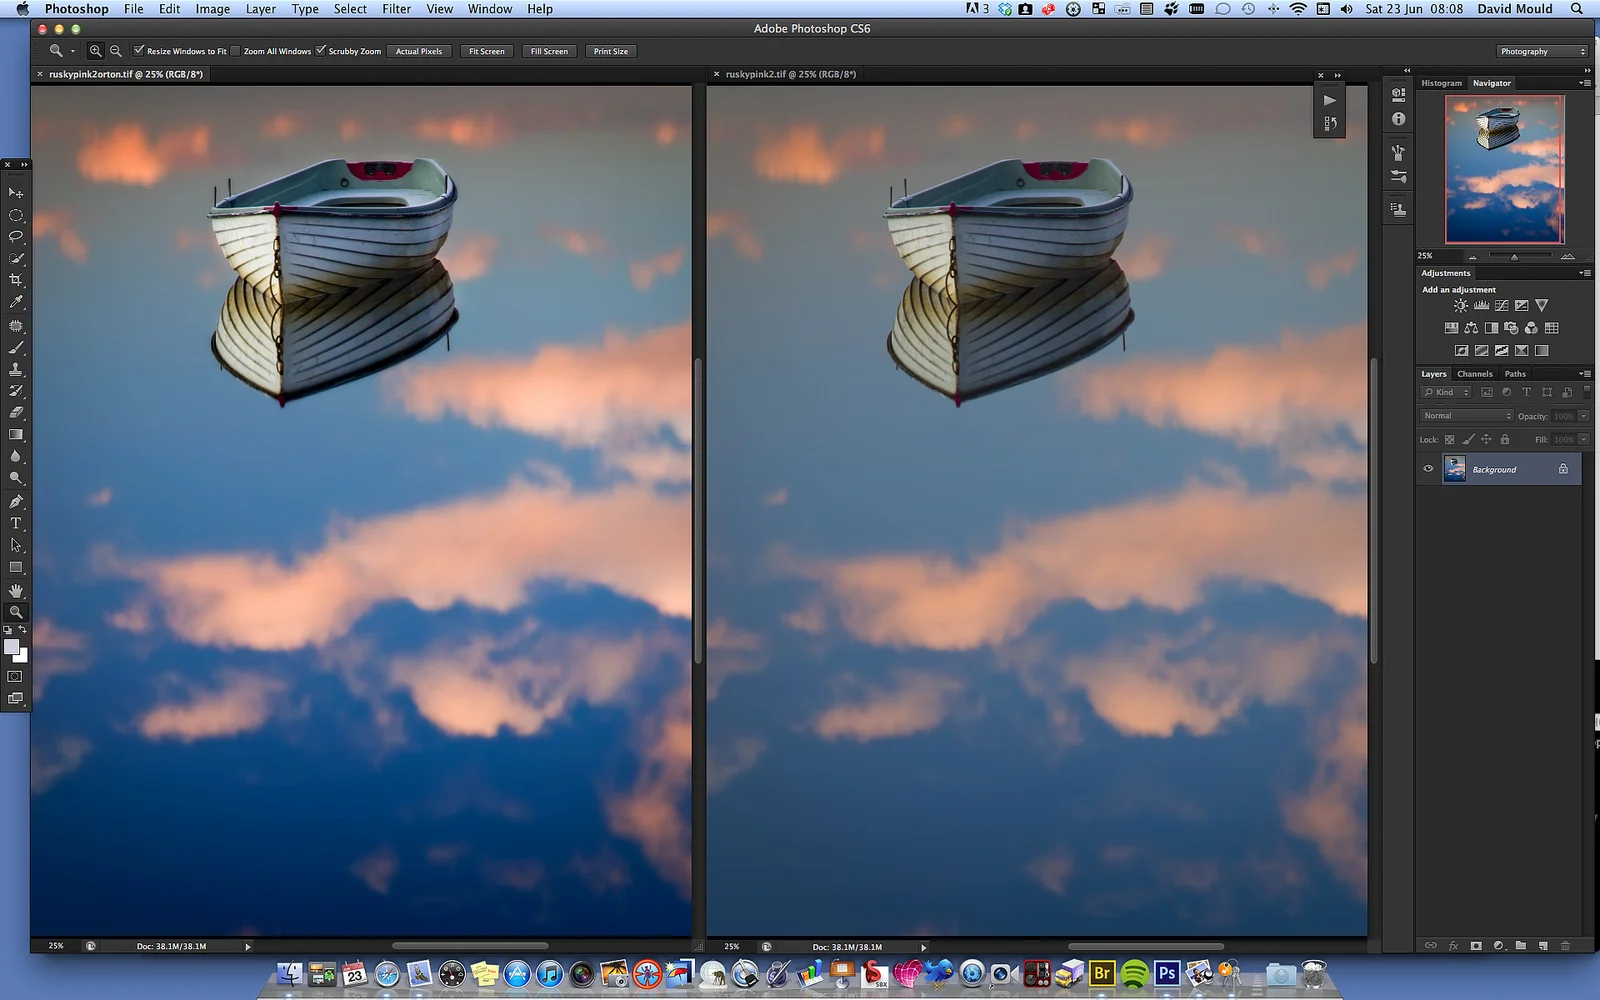Toggle Lock transparent pixels
Image resolution: width=1600 pixels, height=1000 pixels.
pos(1449,439)
